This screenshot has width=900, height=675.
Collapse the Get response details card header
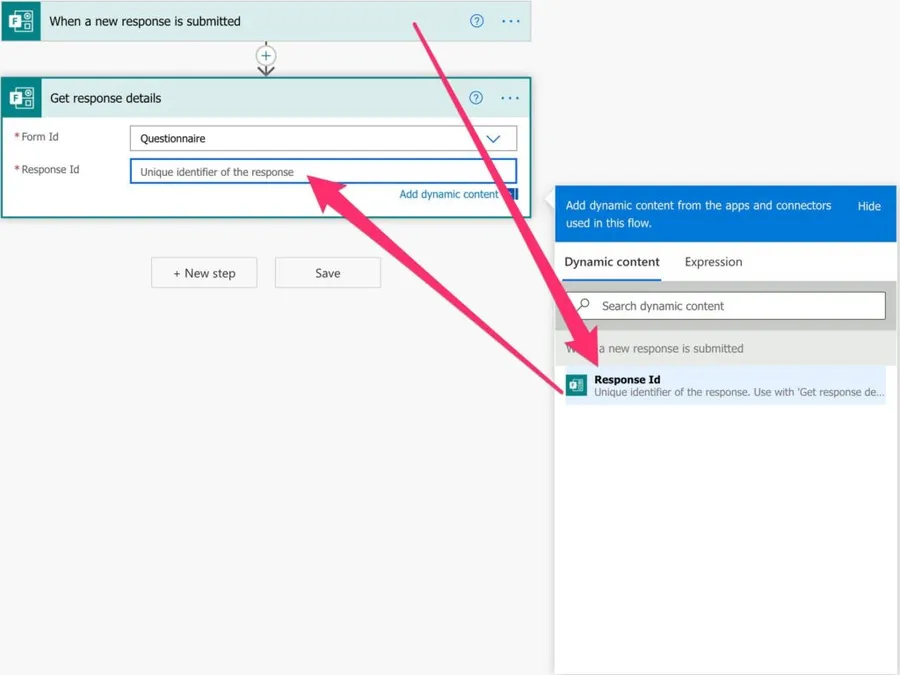pos(250,98)
